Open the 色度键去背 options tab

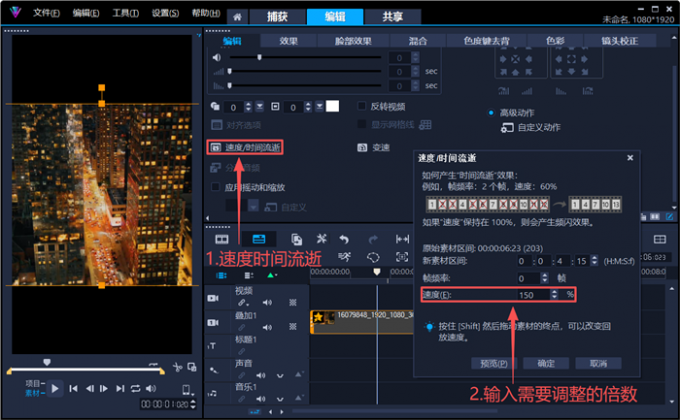[486, 41]
